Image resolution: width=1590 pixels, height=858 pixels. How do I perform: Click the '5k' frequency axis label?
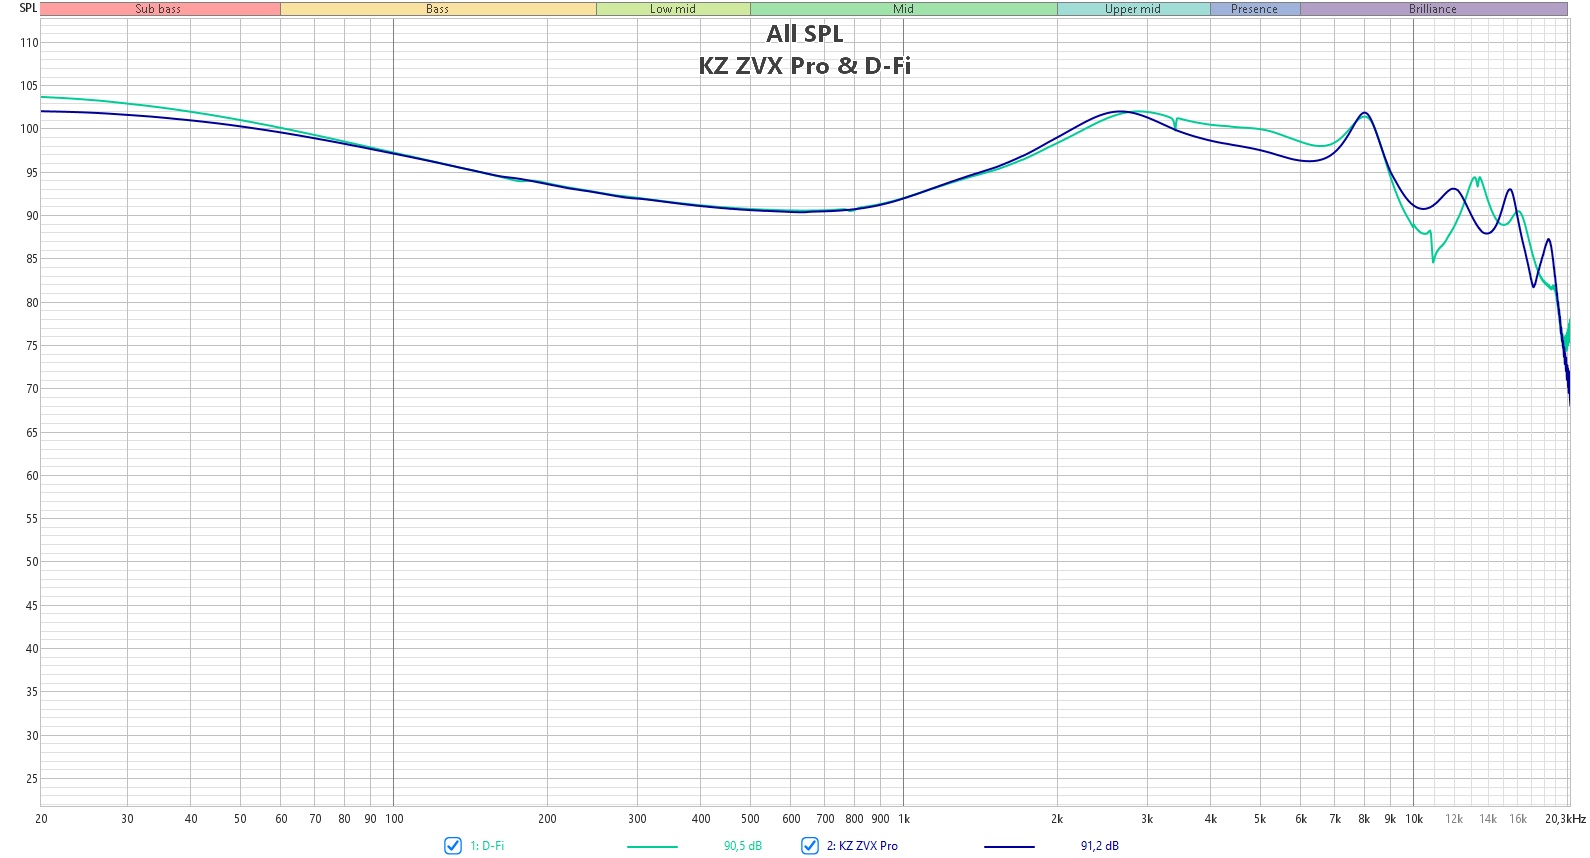1260,819
